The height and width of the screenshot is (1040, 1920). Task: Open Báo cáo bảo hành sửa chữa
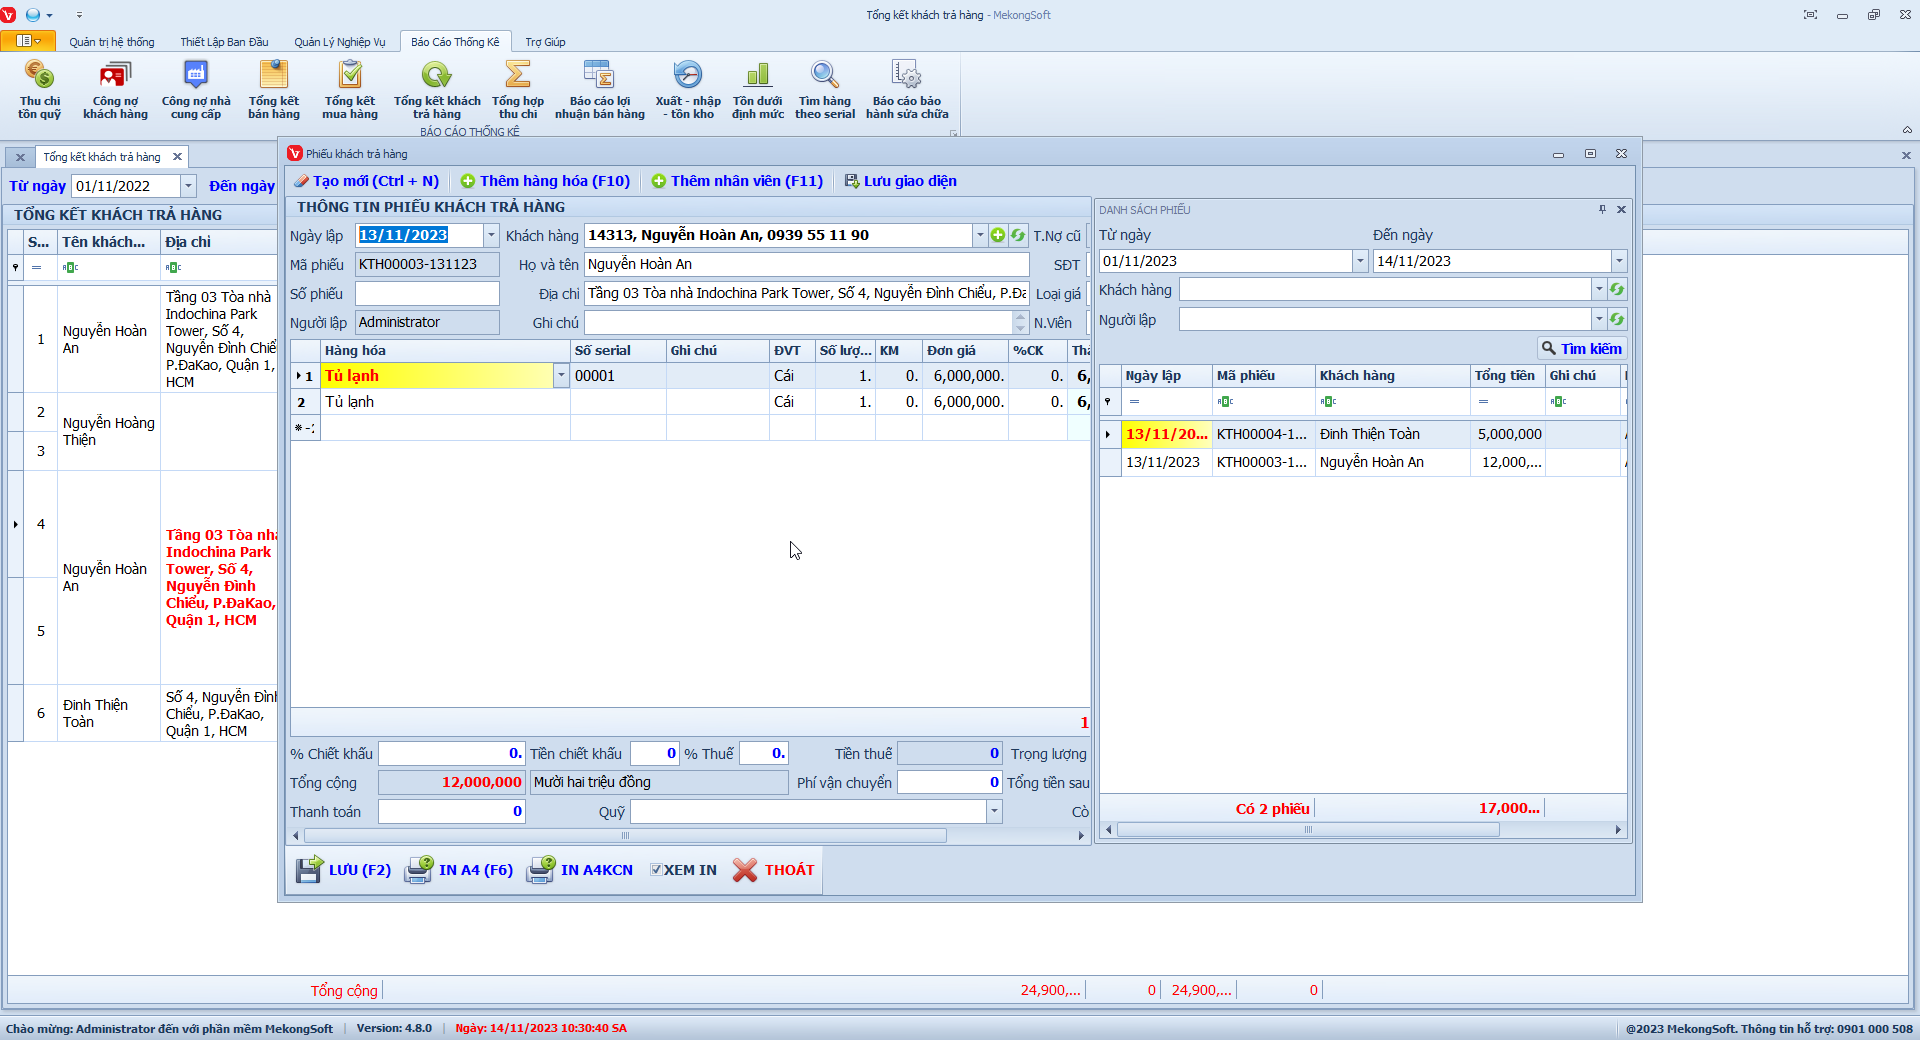click(906, 89)
